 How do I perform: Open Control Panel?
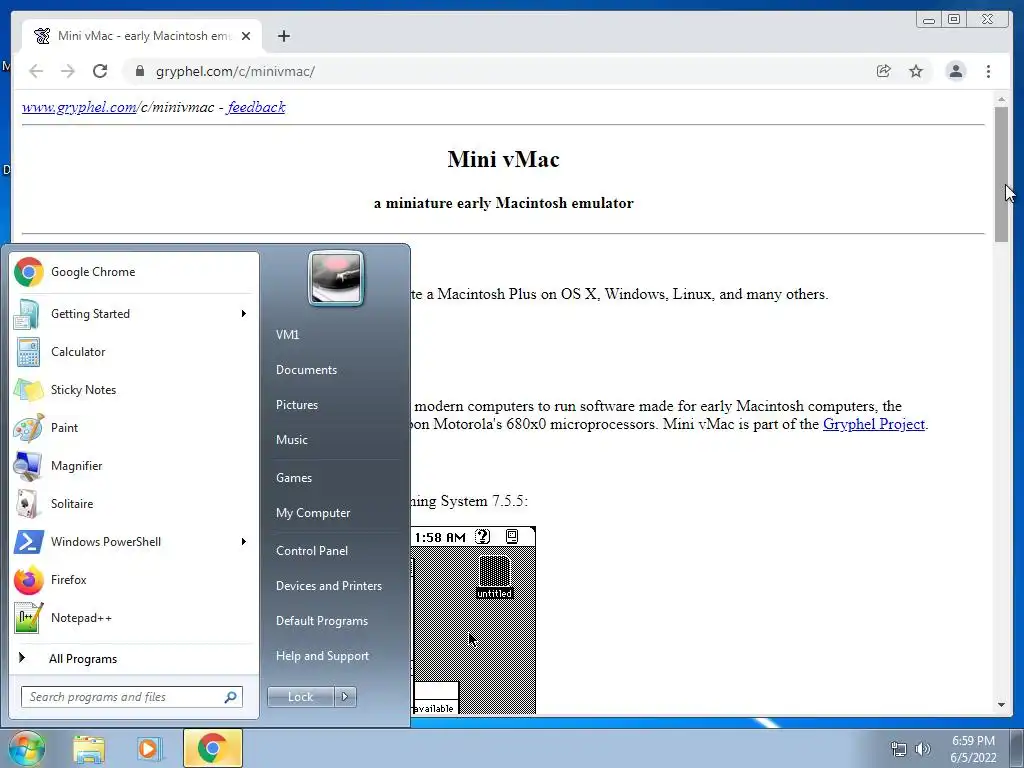pos(312,551)
